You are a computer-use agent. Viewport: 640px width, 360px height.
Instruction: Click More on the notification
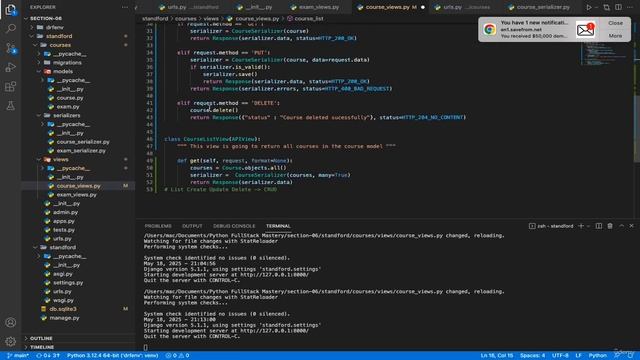(615, 36)
